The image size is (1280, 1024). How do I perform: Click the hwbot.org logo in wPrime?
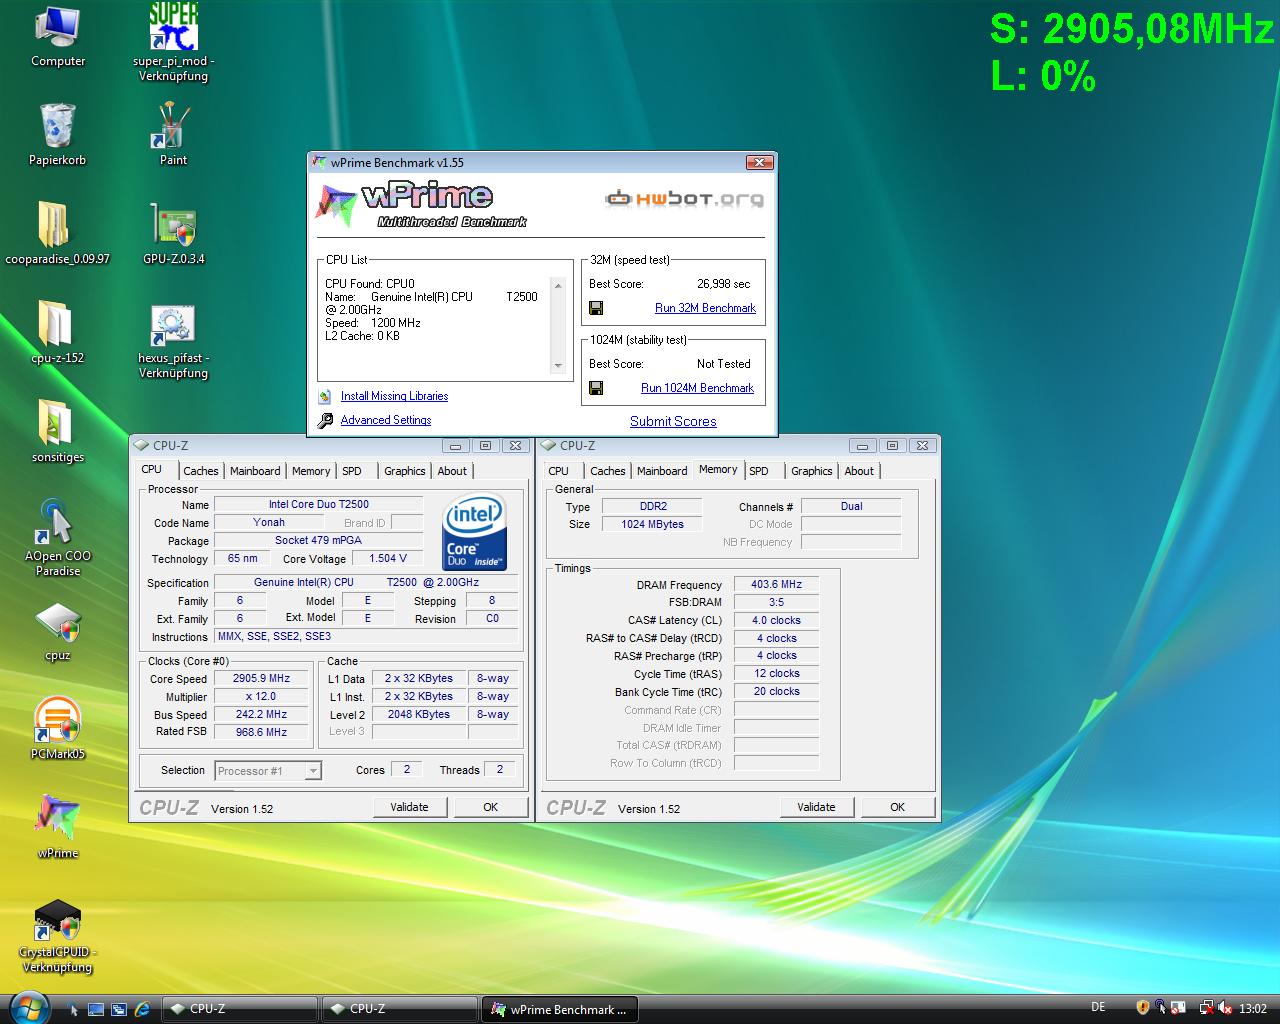click(x=684, y=198)
